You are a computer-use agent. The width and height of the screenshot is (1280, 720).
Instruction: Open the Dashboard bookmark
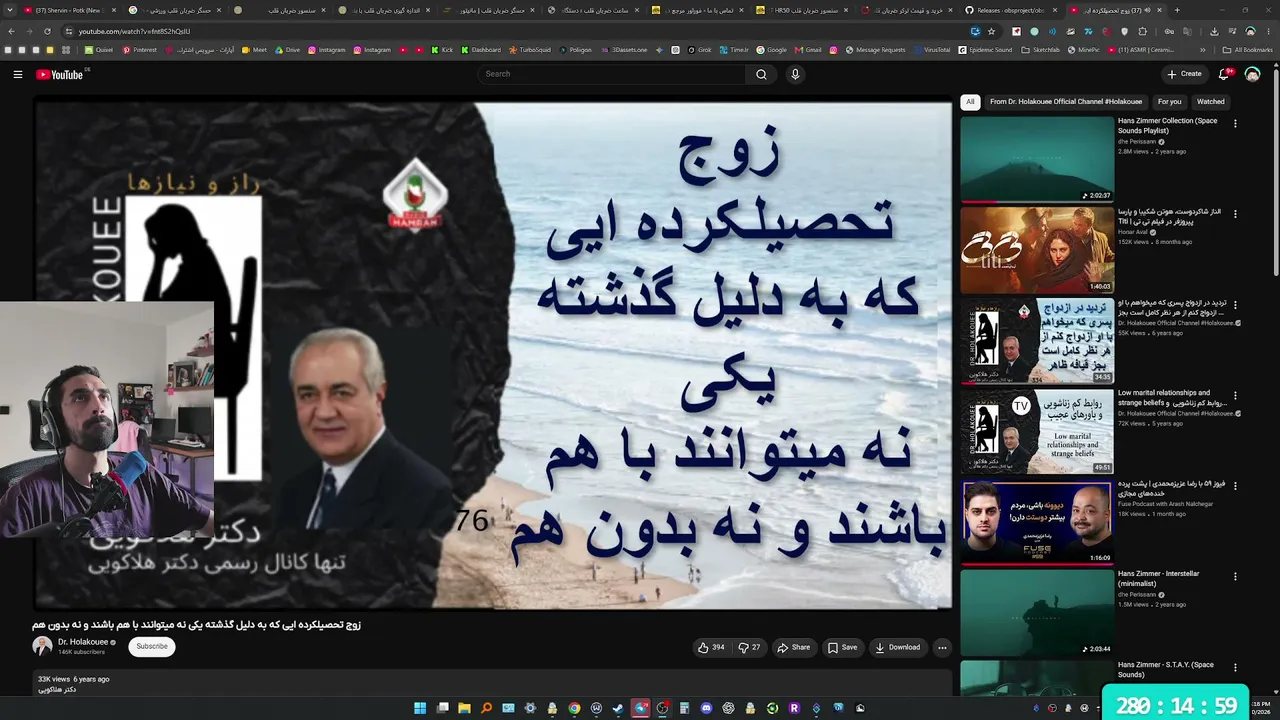point(481,50)
